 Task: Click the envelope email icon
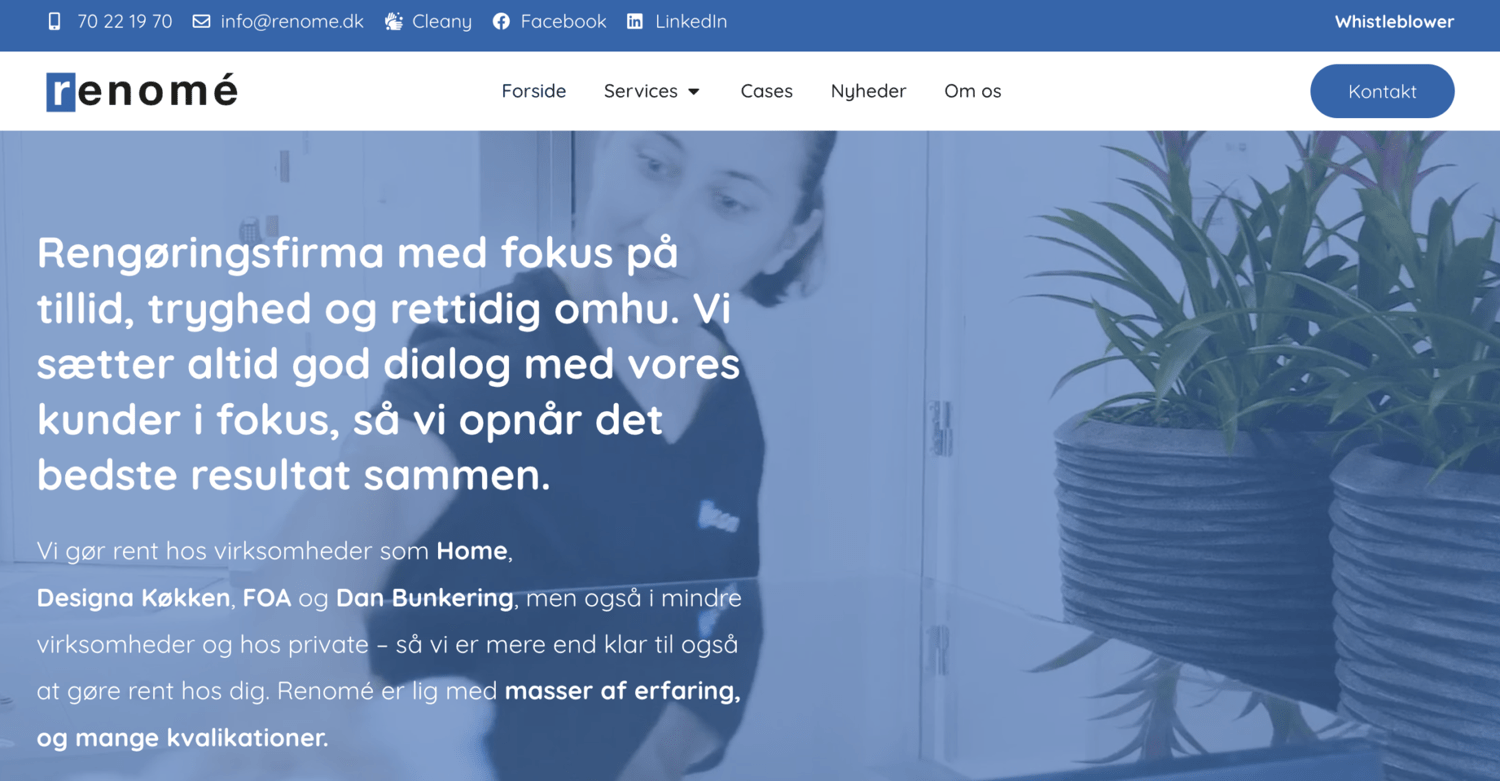click(201, 21)
